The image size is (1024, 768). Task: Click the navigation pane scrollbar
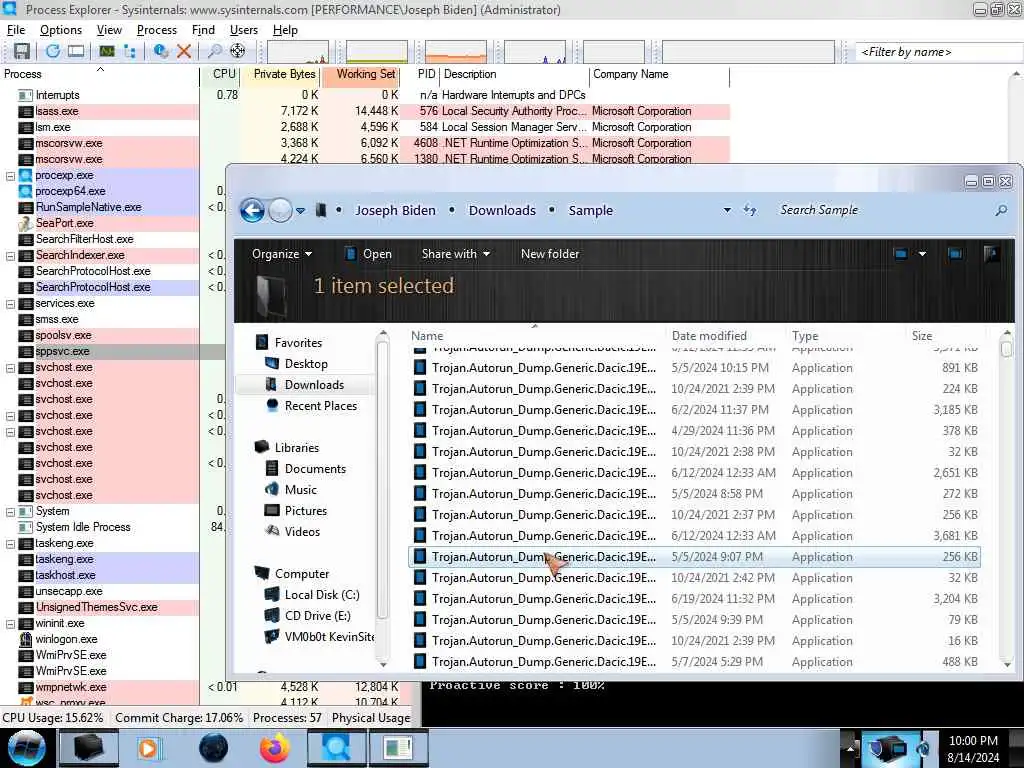(383, 500)
